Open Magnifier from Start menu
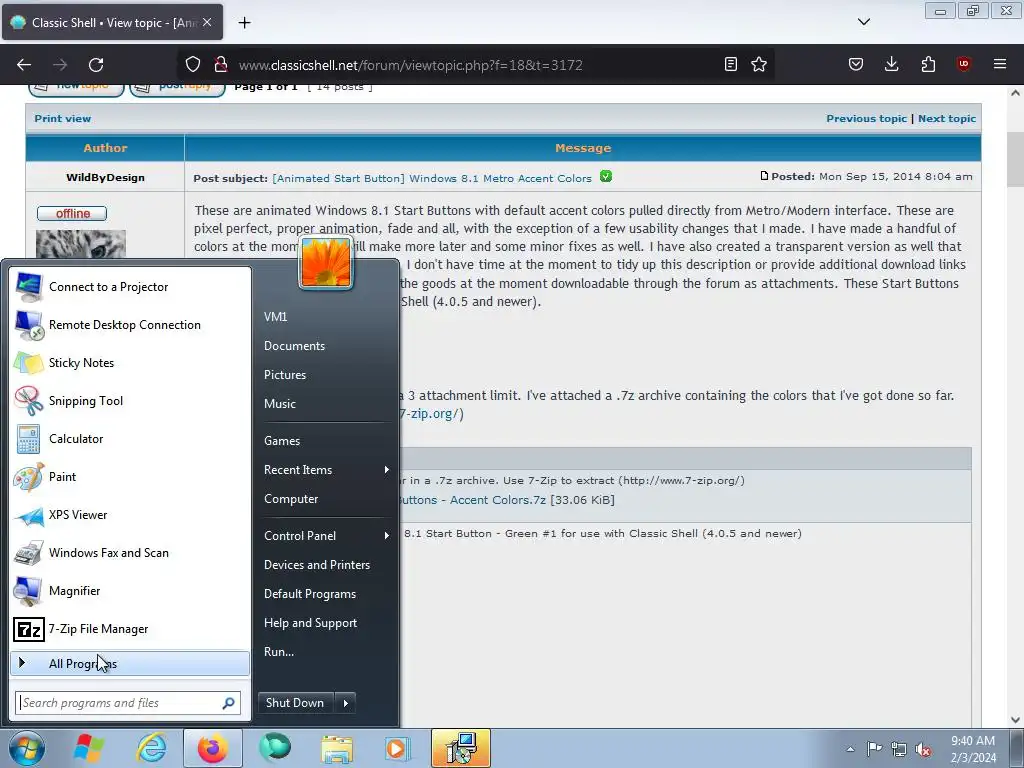 point(130,590)
